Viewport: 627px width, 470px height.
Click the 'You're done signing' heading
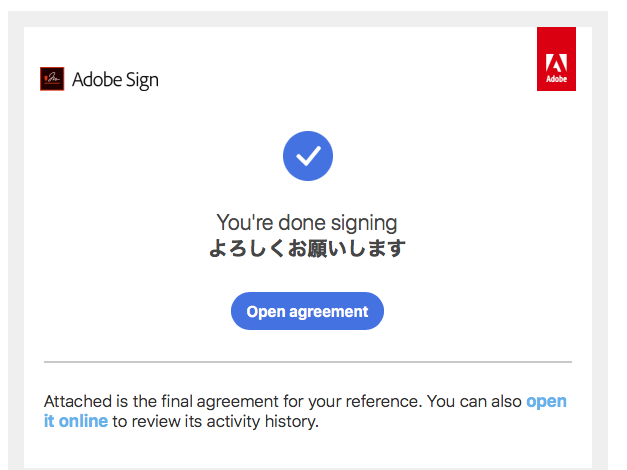307,223
